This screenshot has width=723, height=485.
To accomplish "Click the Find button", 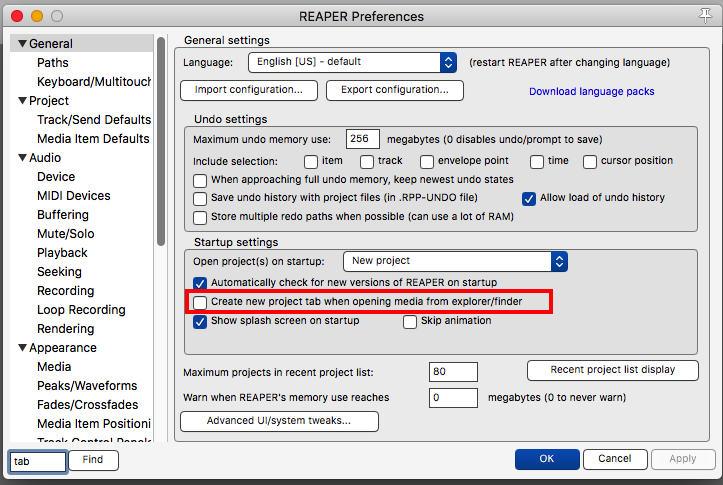I will click(x=93, y=460).
